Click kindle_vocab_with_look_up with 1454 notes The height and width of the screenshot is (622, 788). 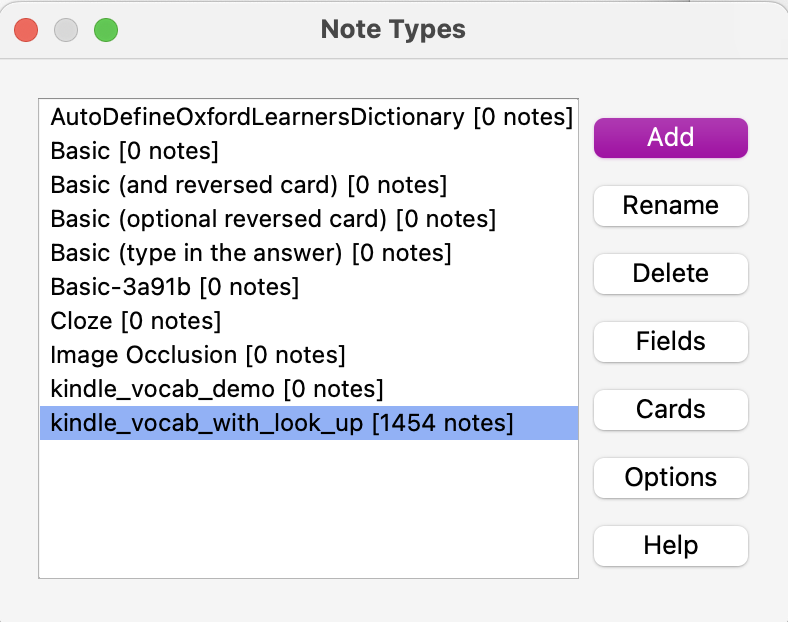(281, 423)
